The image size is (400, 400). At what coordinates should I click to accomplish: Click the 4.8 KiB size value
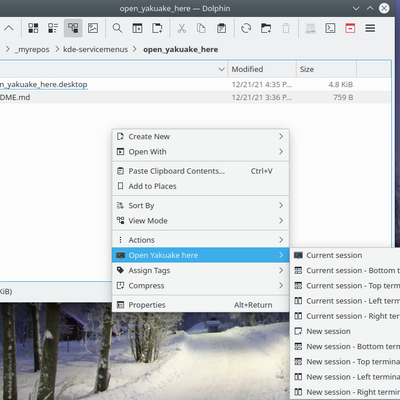coord(340,84)
